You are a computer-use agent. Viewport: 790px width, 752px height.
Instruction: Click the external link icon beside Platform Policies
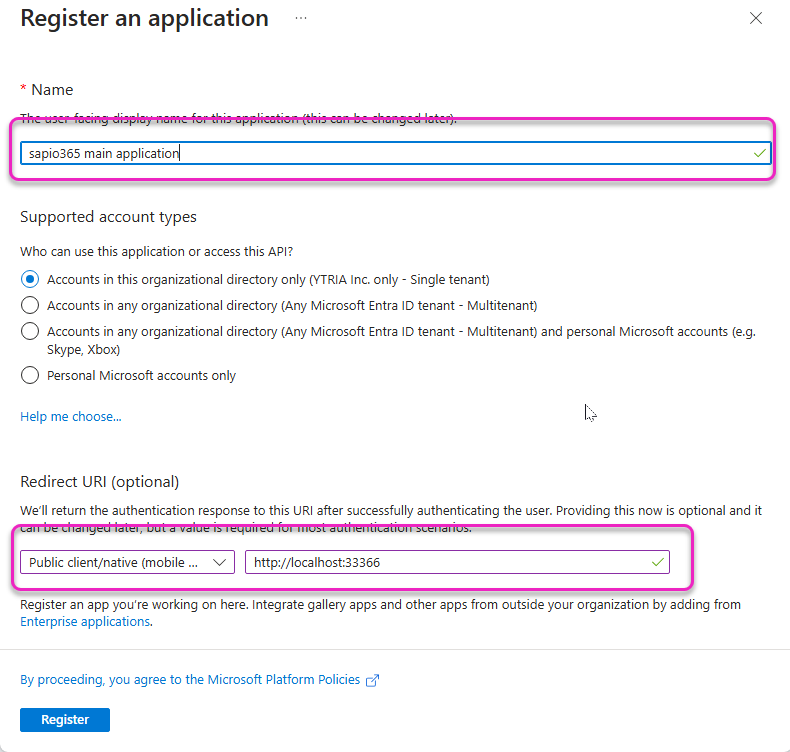click(372, 680)
